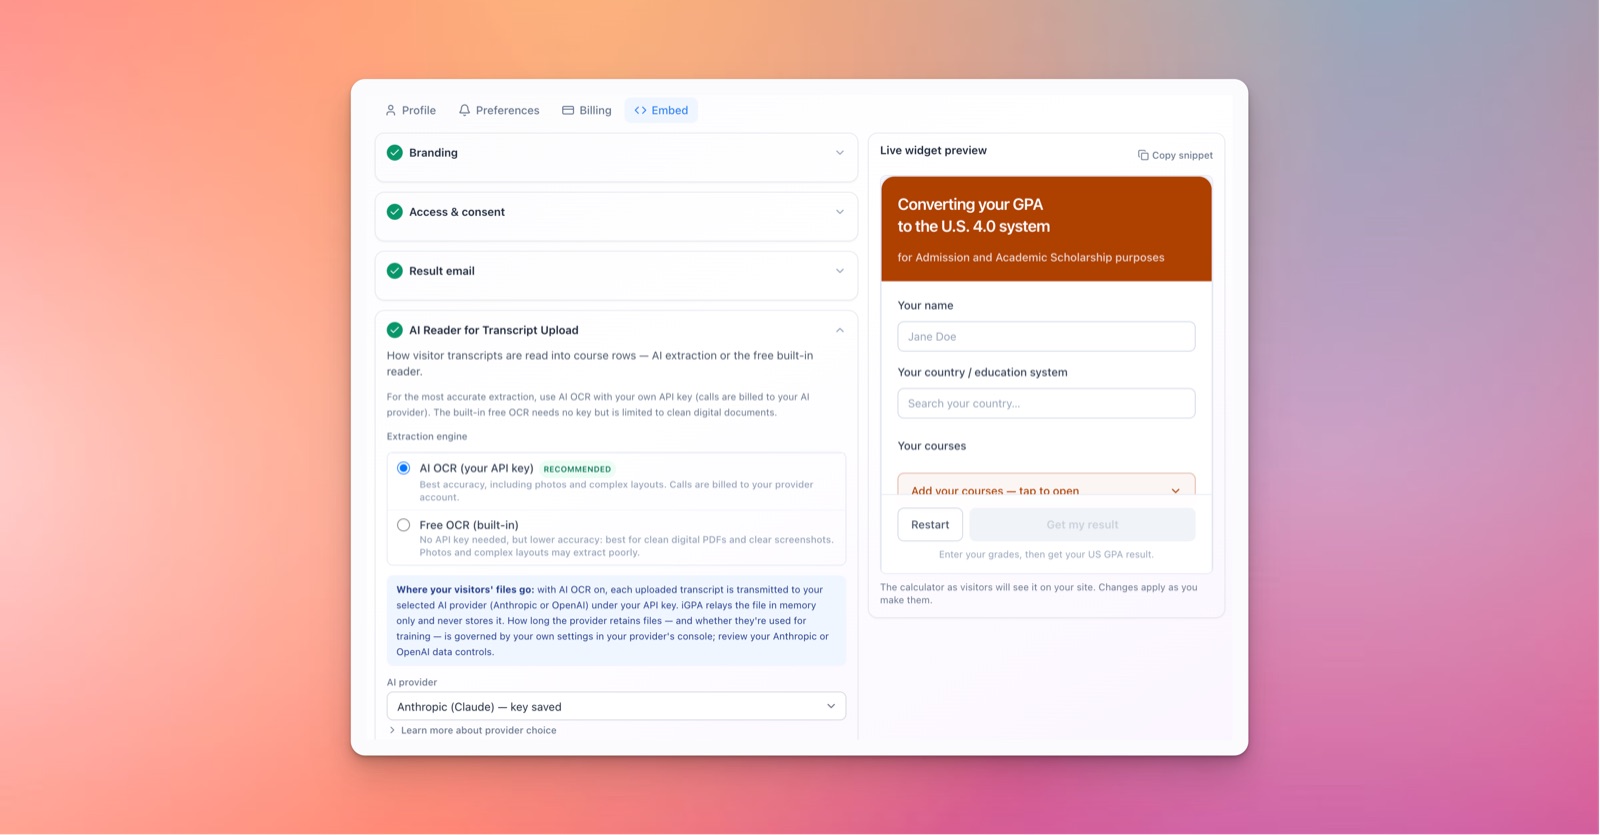Viewport: 1600px width, 835px height.
Task: Click the Converting your GPA widget header
Action: coord(1046,229)
